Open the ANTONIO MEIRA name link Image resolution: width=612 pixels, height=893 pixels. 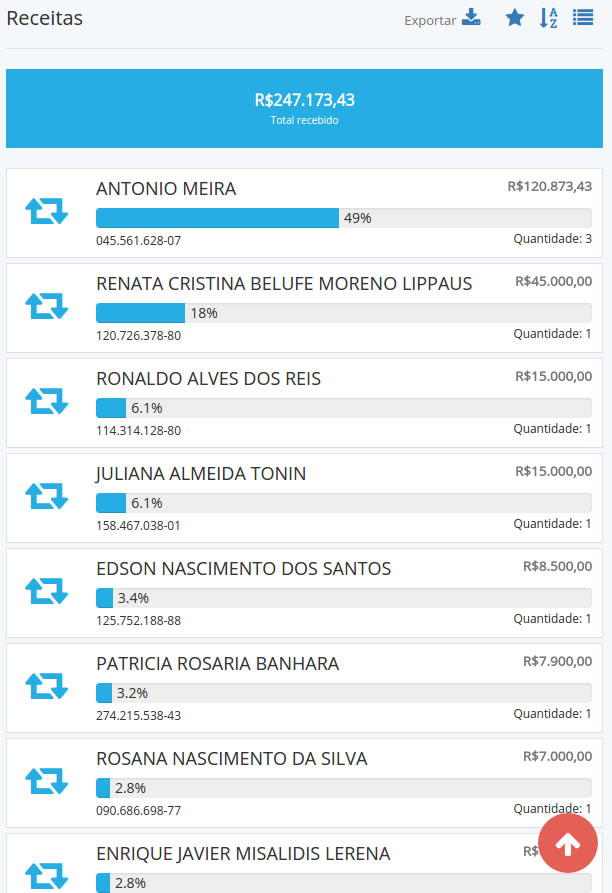coord(166,189)
